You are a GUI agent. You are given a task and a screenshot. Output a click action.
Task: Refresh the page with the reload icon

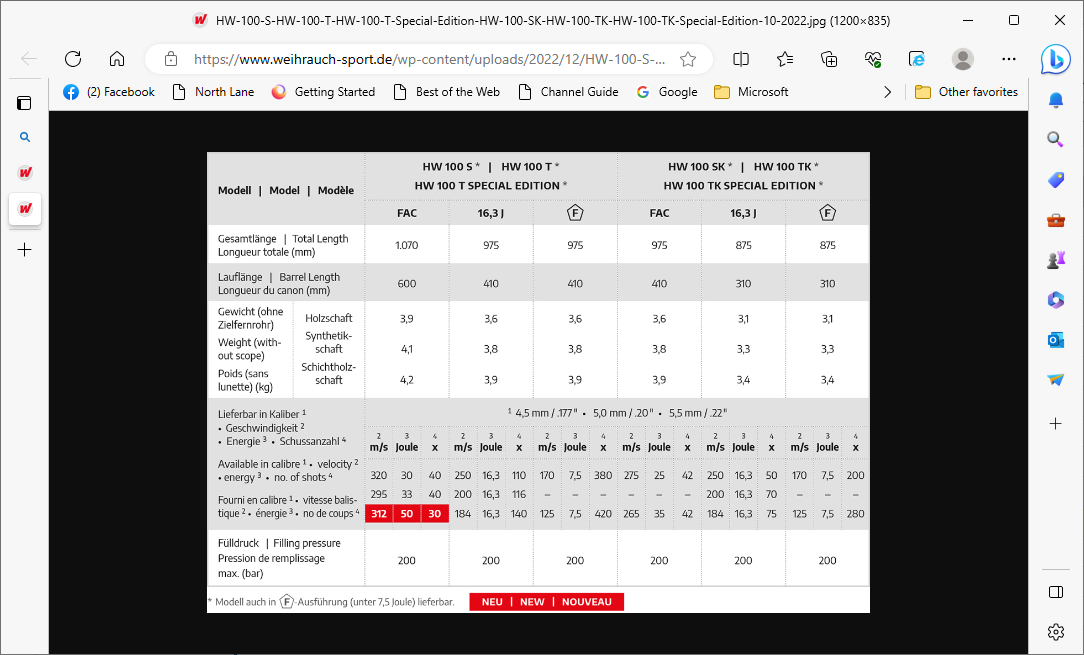click(73, 59)
